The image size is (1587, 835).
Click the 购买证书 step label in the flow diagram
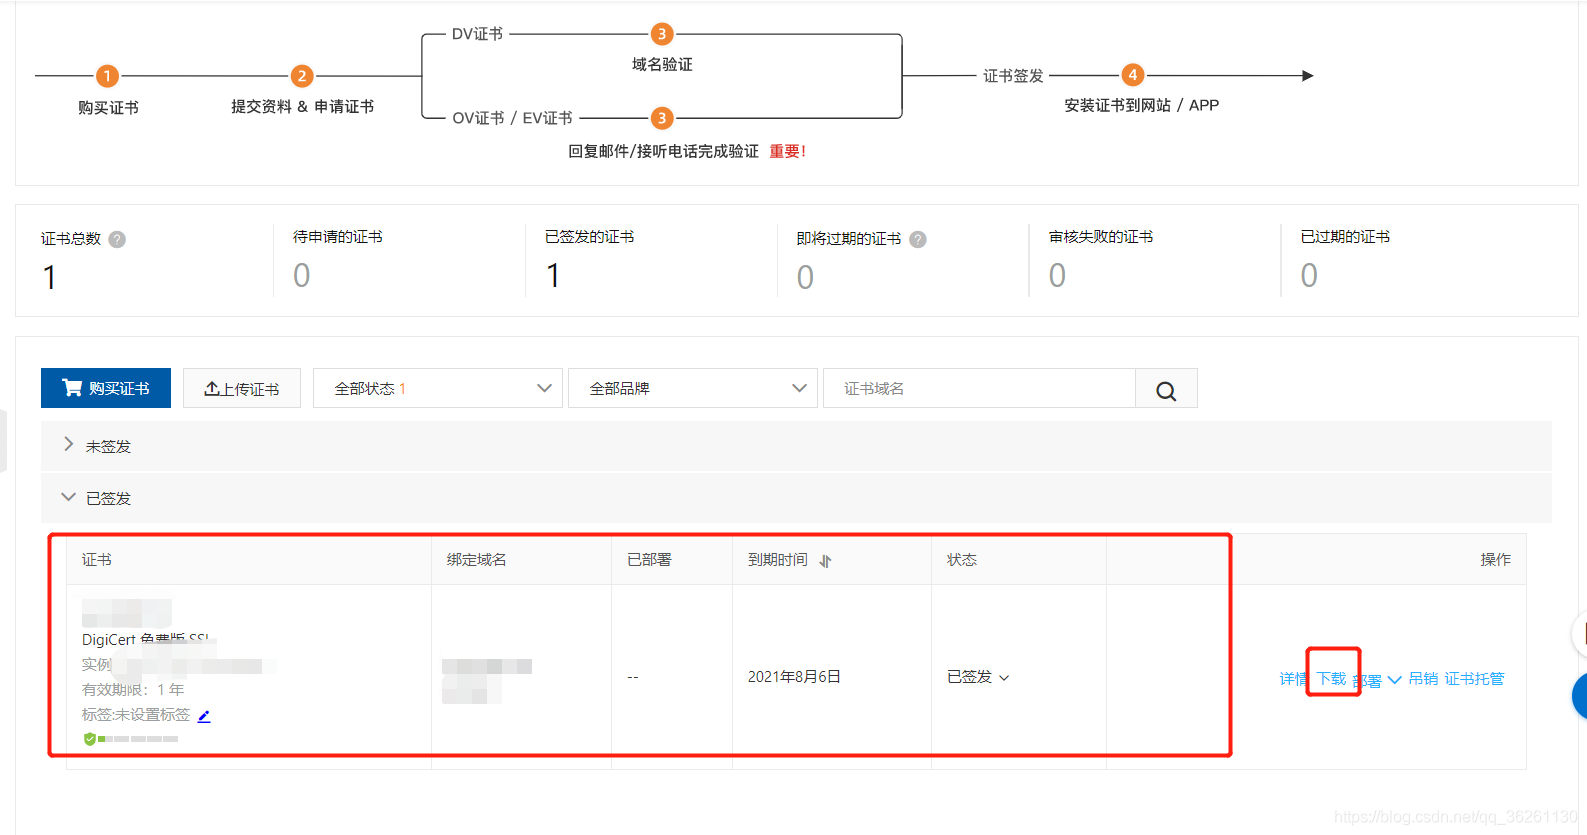(x=108, y=107)
